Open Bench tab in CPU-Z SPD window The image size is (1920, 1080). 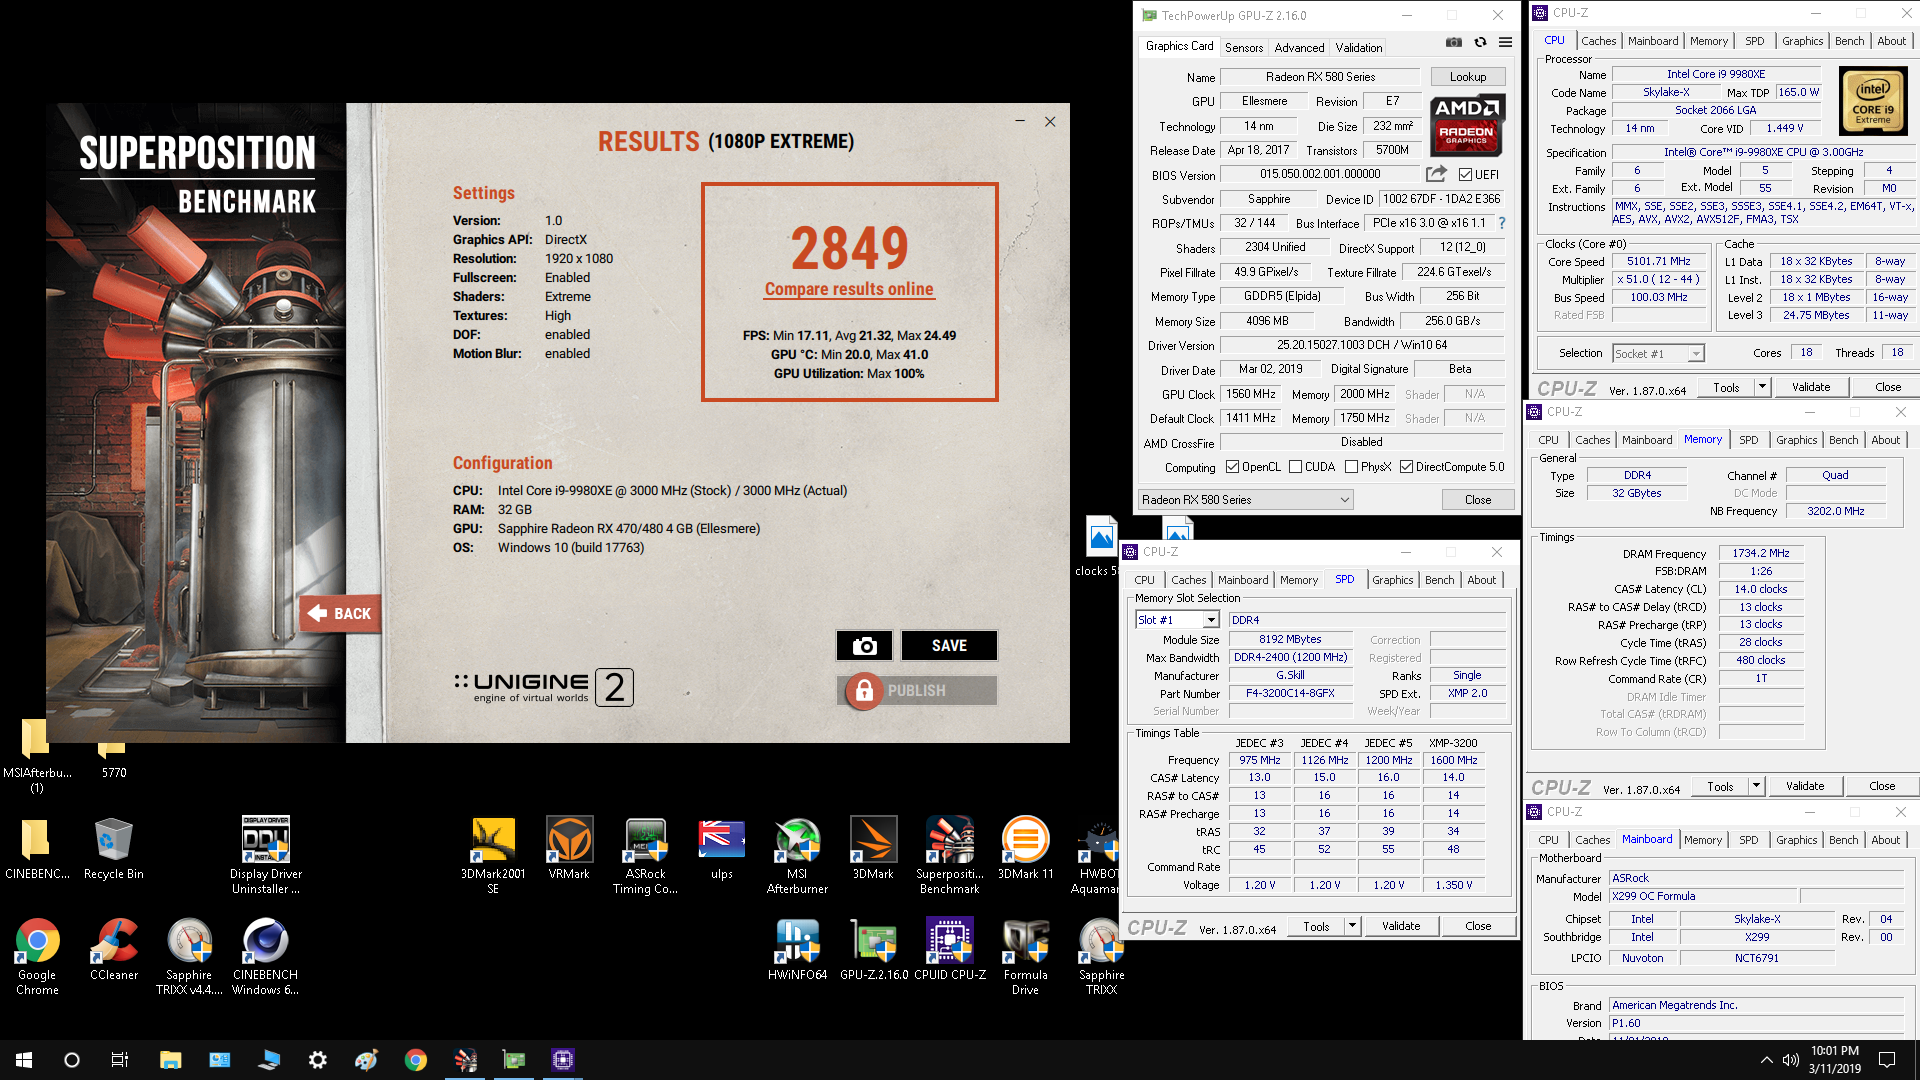pyautogui.click(x=1439, y=580)
